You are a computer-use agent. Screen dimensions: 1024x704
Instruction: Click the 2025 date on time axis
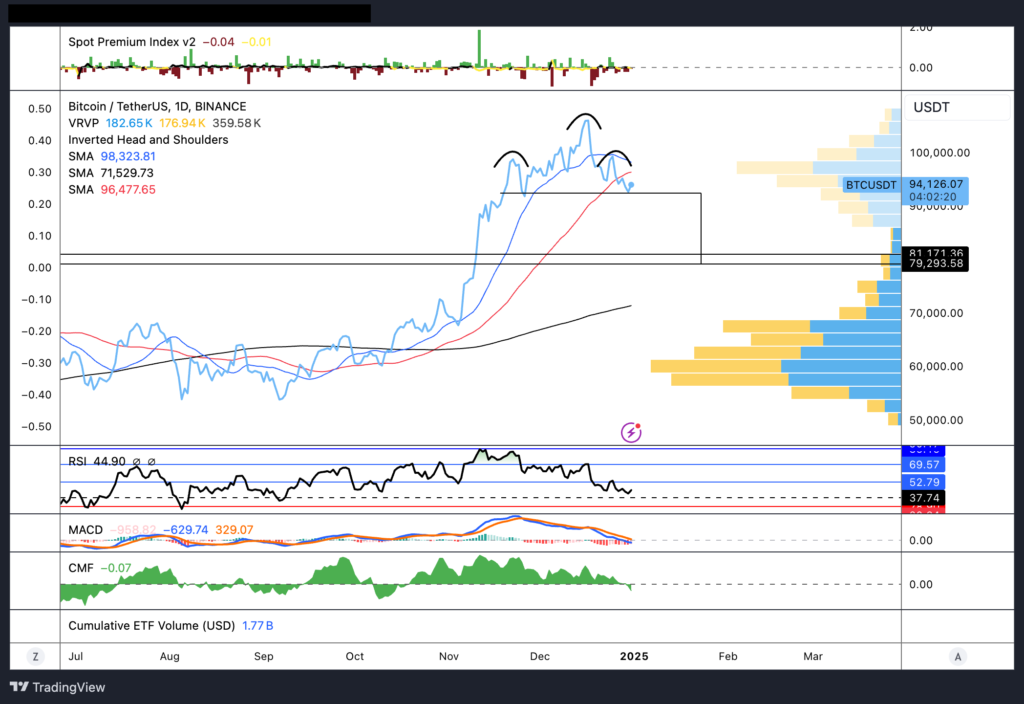(x=634, y=657)
